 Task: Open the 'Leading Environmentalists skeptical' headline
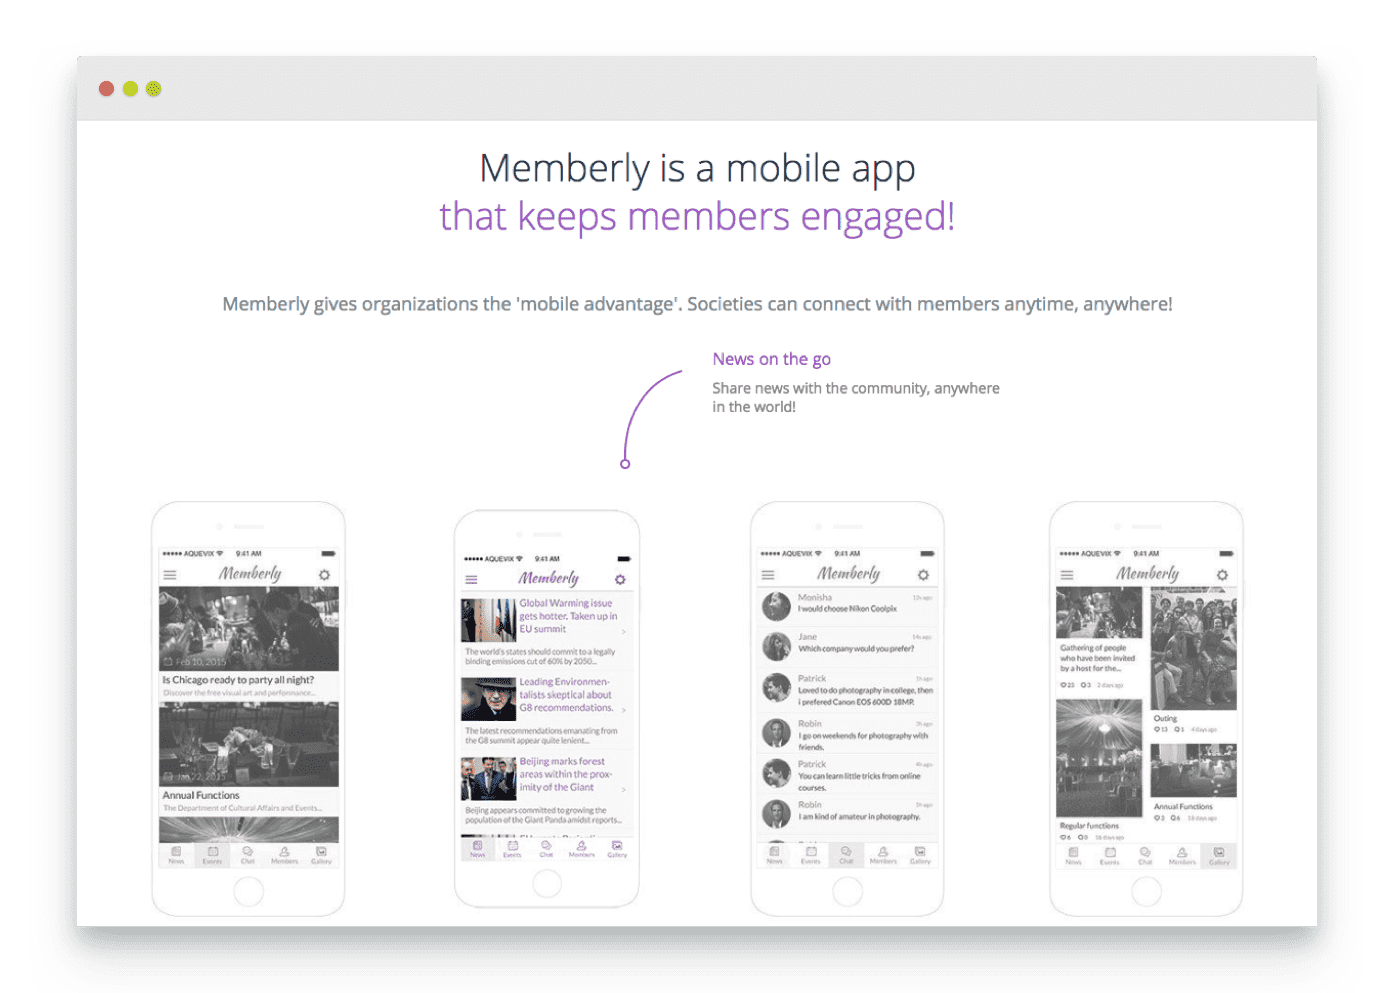pos(566,695)
